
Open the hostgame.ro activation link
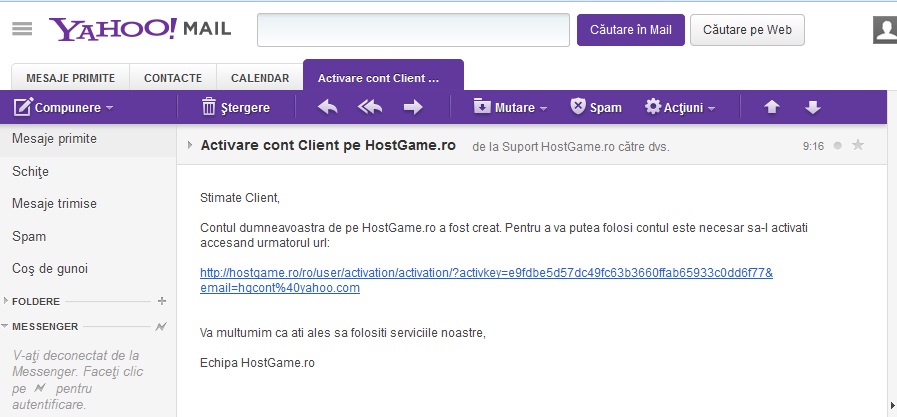tap(486, 280)
